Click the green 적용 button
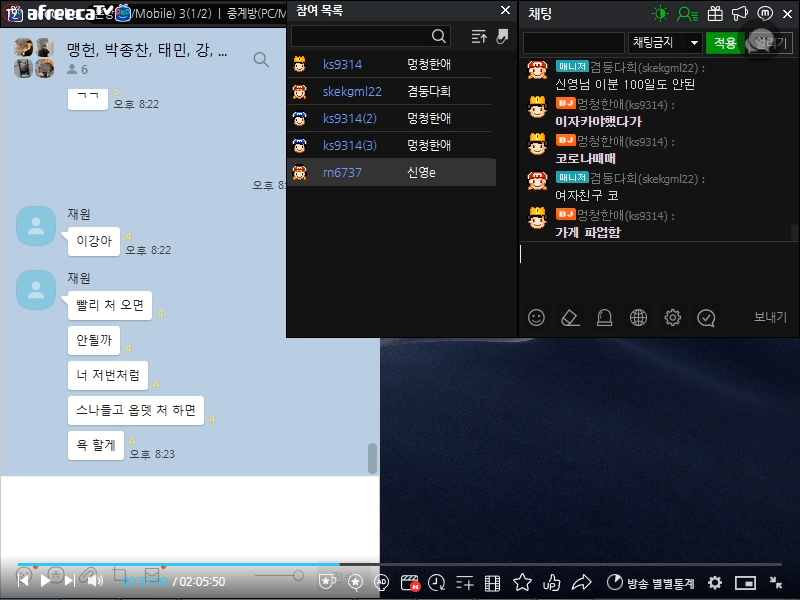 click(x=725, y=43)
